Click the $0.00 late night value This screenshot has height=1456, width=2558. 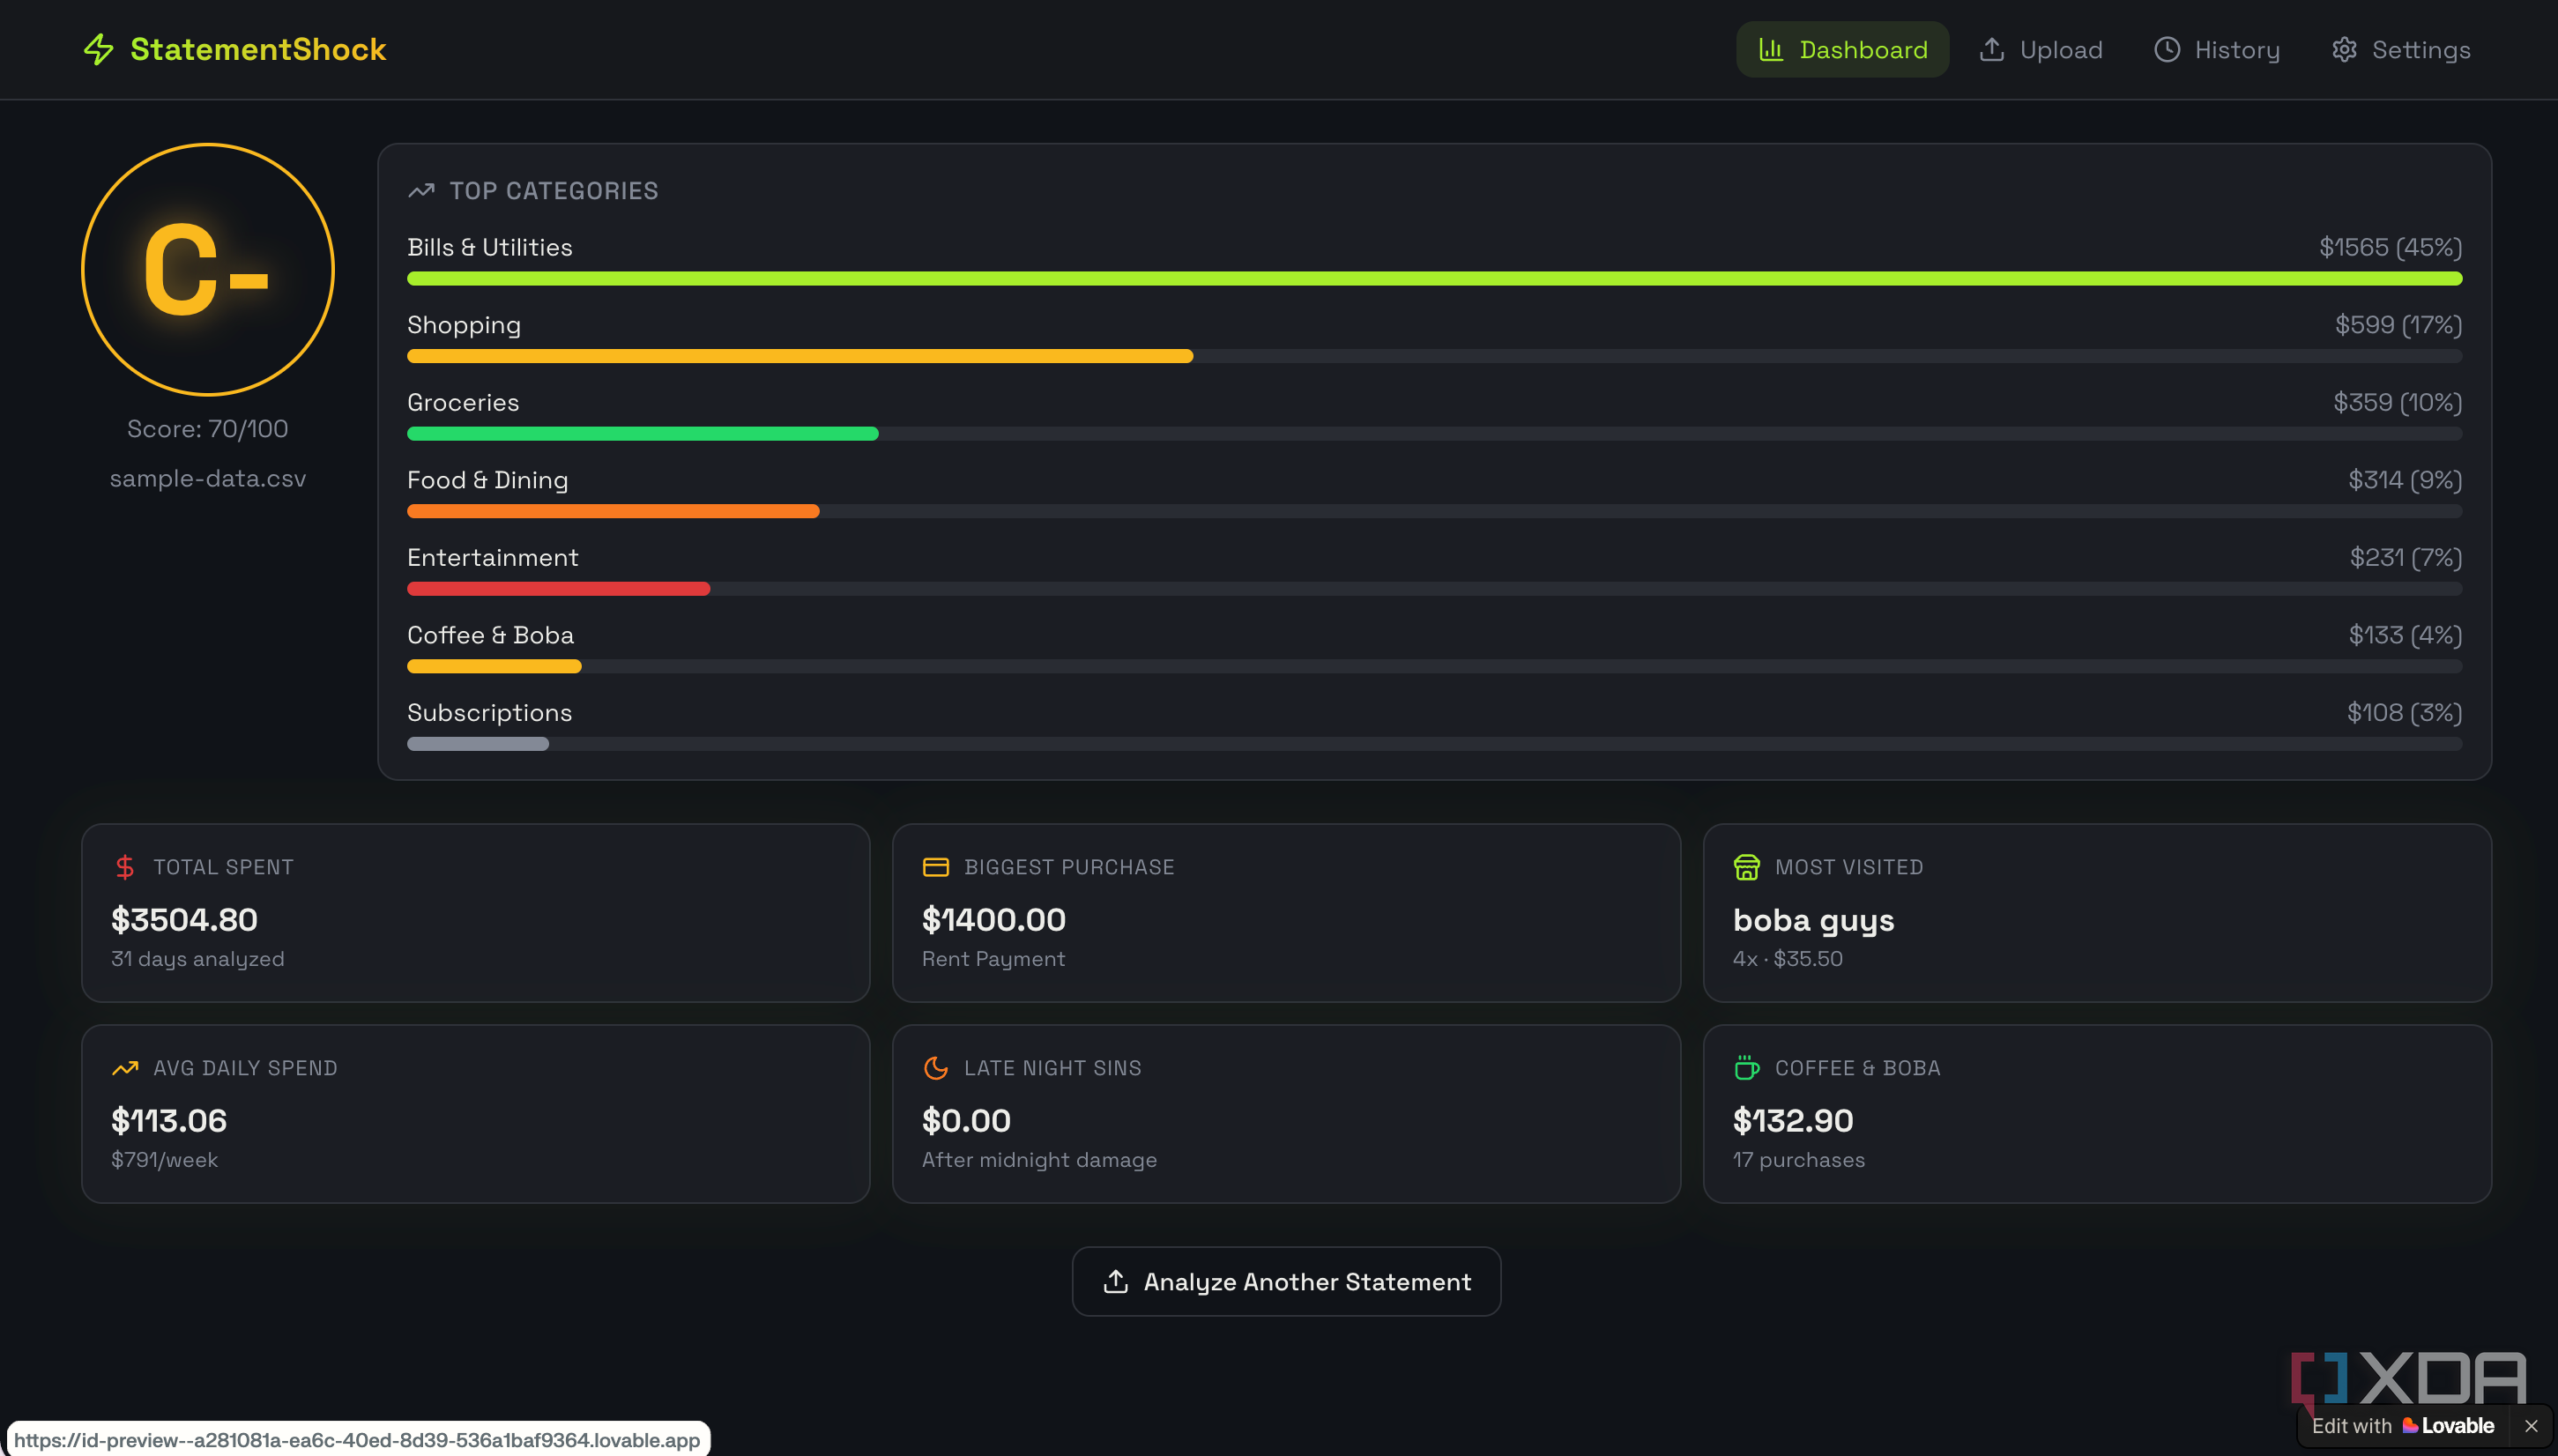pyautogui.click(x=966, y=1120)
